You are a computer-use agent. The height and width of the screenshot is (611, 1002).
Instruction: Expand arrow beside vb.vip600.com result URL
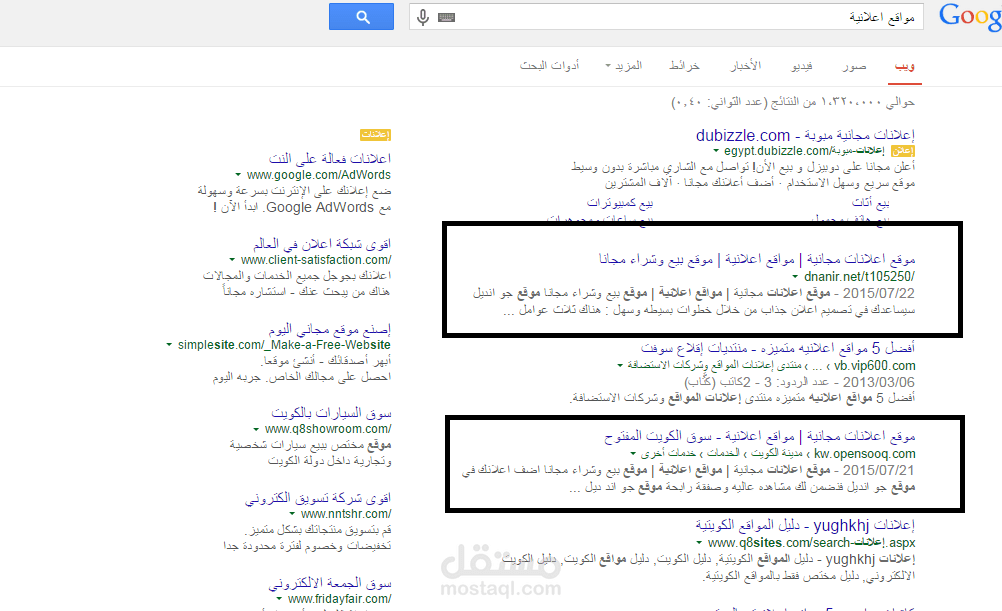pyautogui.click(x=620, y=366)
